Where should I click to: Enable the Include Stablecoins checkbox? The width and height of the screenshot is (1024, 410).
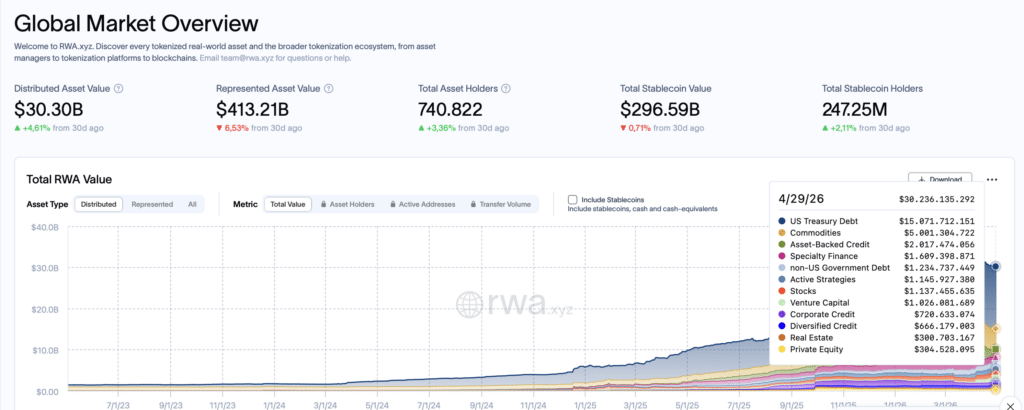pos(573,200)
